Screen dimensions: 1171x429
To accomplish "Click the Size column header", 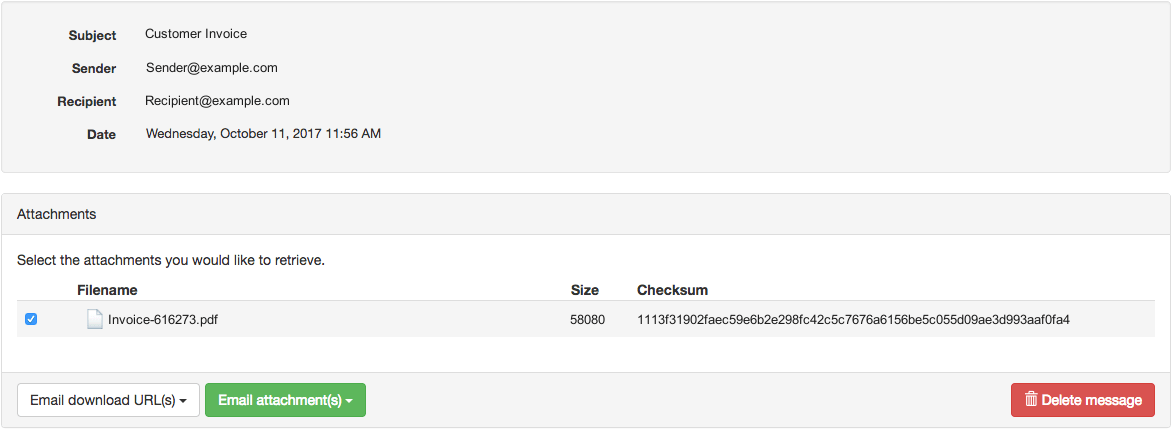I will click(584, 290).
